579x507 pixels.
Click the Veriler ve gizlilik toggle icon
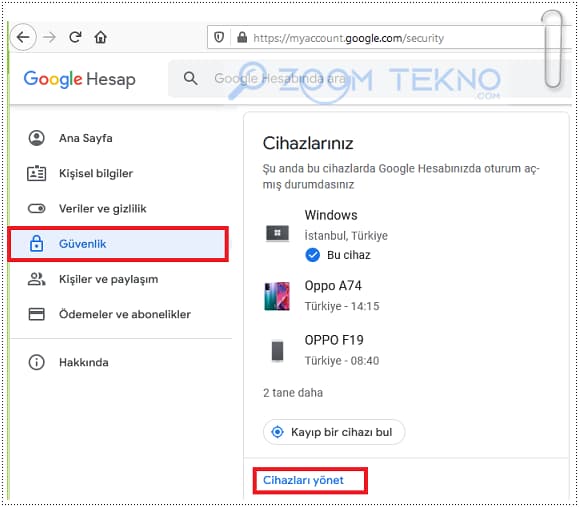[x=37, y=209]
